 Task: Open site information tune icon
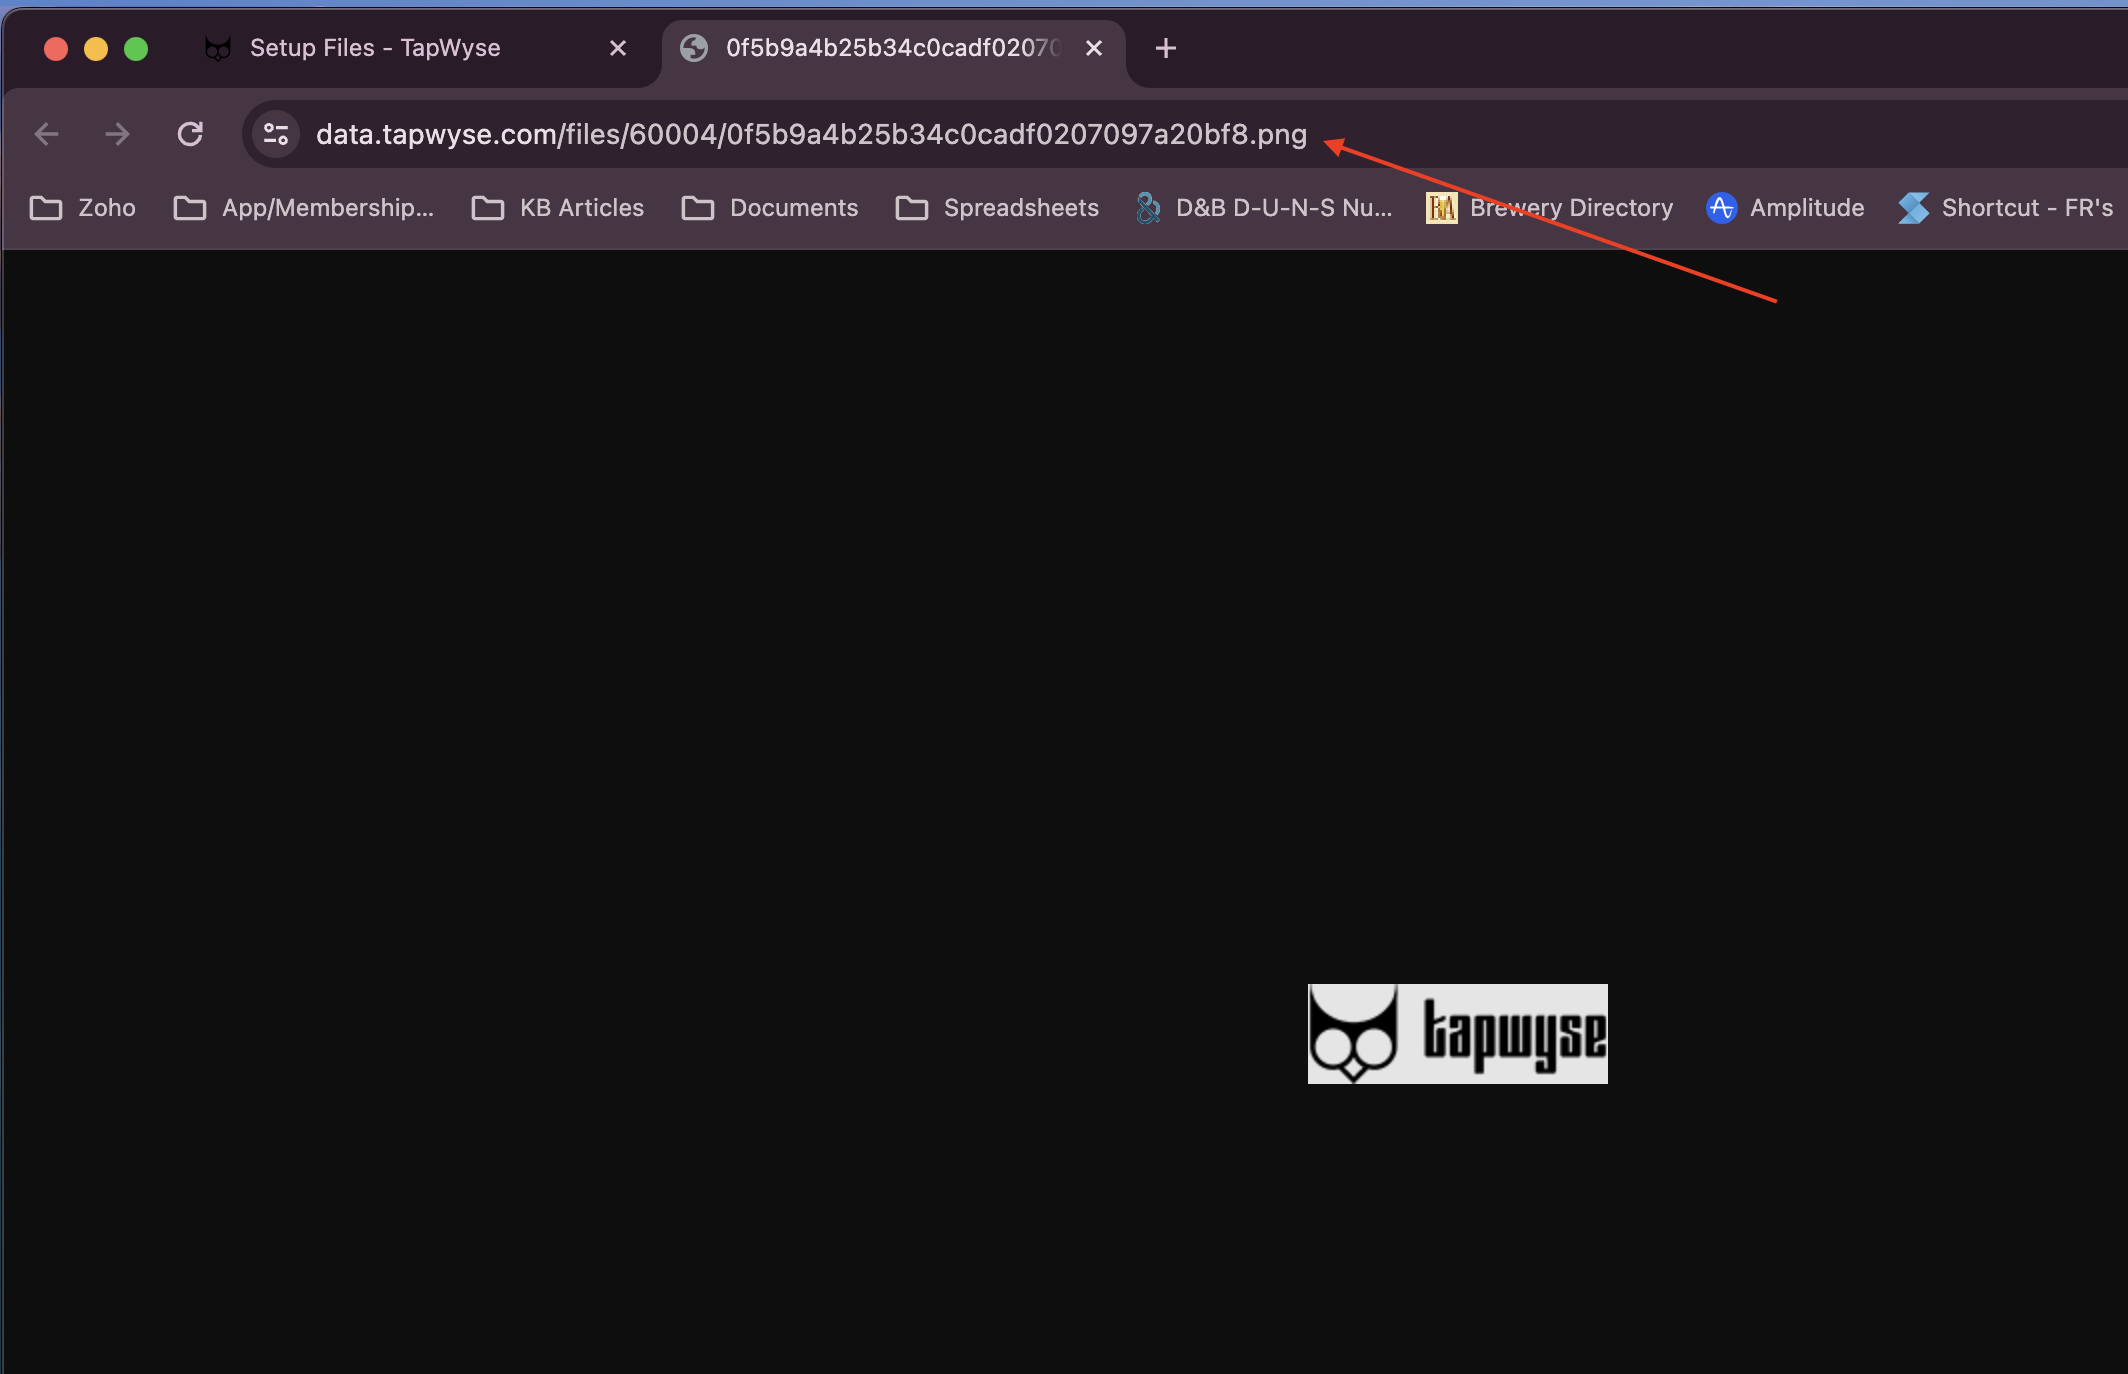pyautogui.click(x=276, y=134)
